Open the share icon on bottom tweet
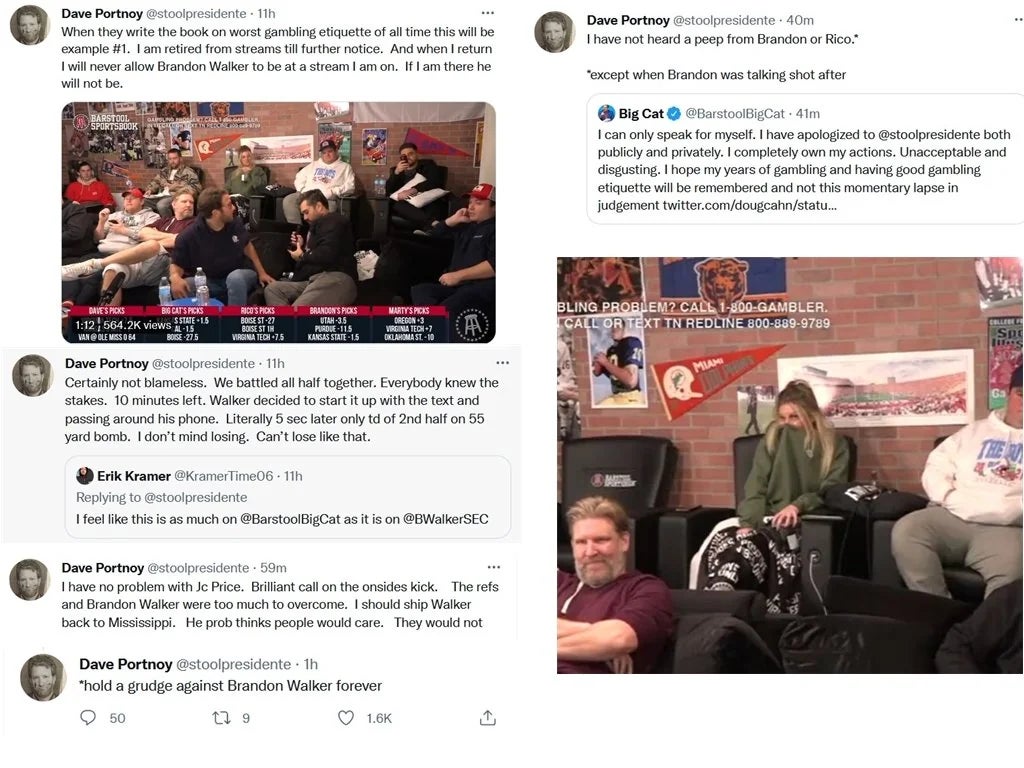This screenshot has width=1024, height=768. 488,718
